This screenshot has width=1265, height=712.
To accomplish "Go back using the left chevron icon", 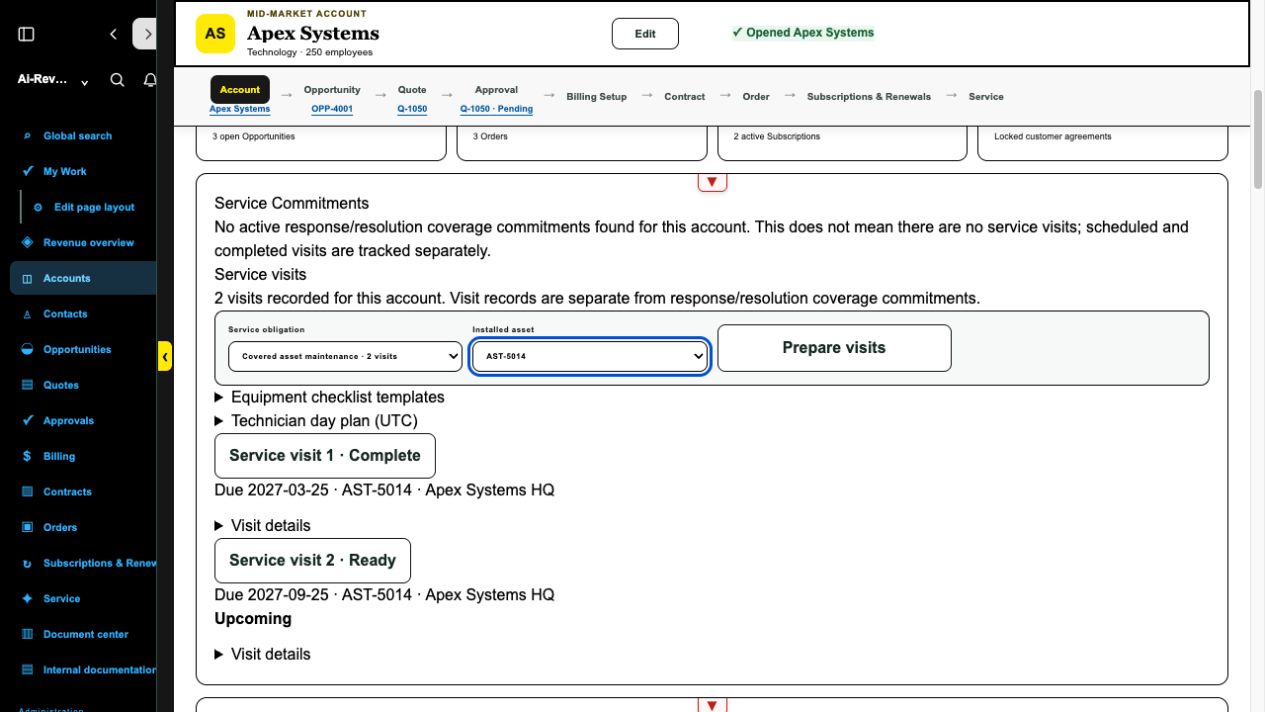I will tap(113, 34).
